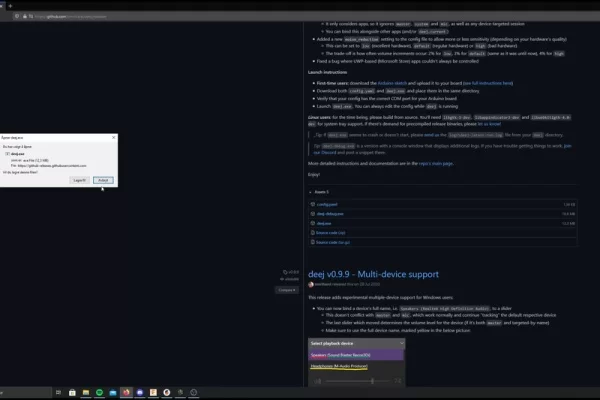Click the deej.exe file icon in the dialog
600x400 pixels.
(7, 154)
